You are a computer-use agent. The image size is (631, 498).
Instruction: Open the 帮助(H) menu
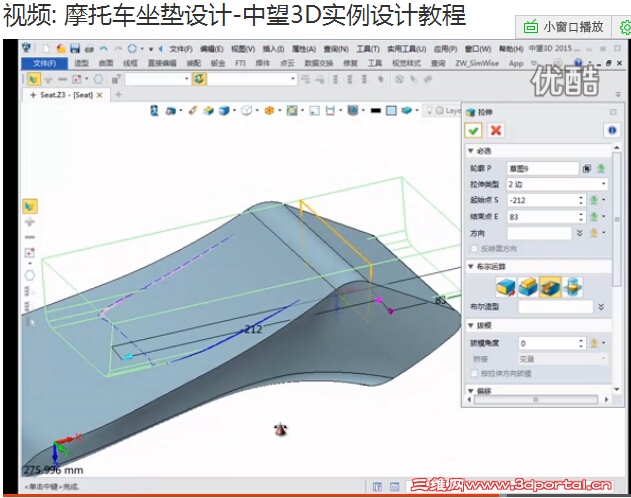511,49
